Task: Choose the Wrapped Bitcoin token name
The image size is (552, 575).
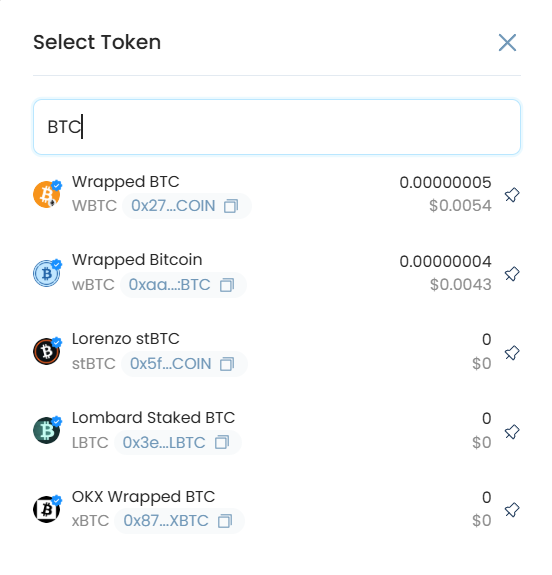Action: [137, 260]
